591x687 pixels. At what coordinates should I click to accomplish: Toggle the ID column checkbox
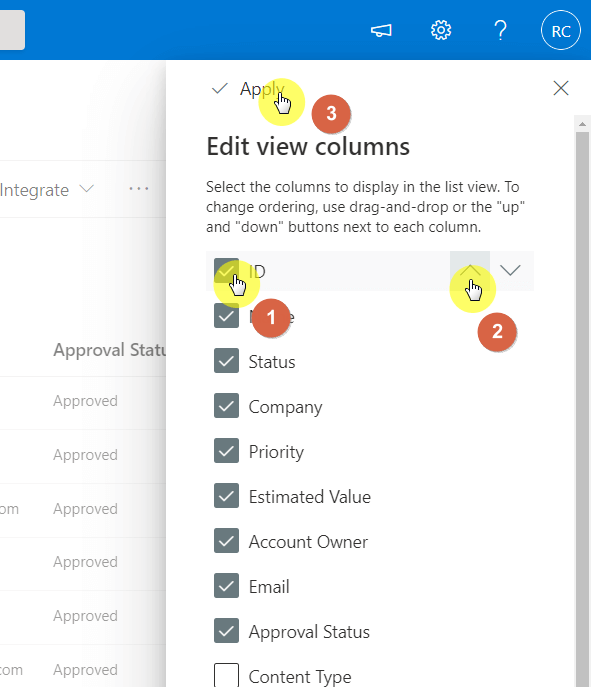226,271
